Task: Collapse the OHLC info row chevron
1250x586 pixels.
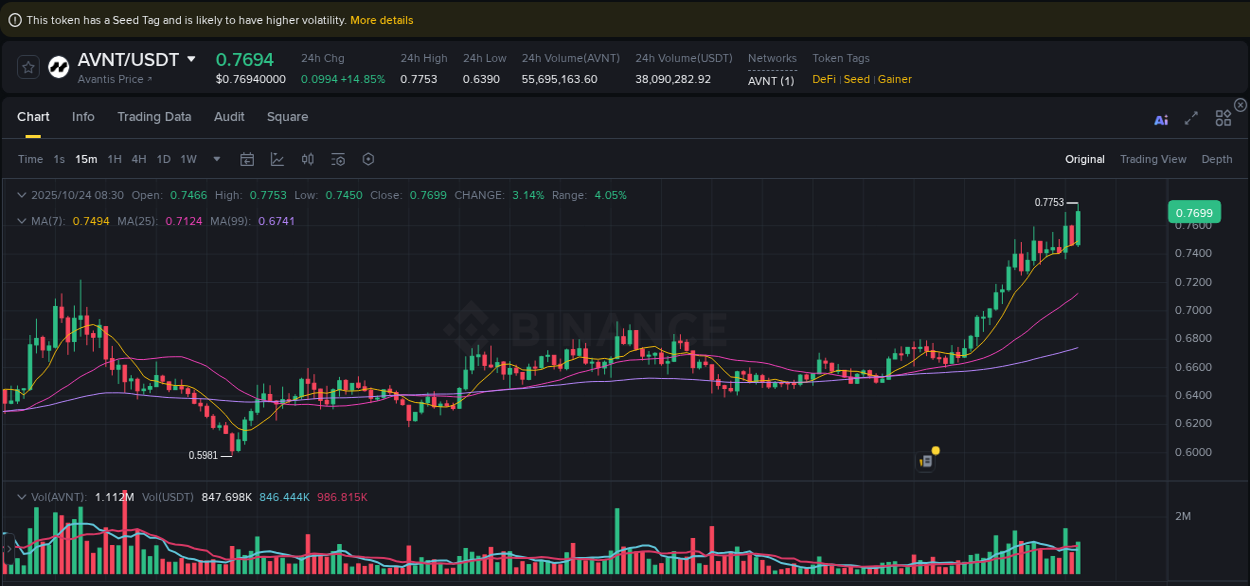Action: click(21, 195)
